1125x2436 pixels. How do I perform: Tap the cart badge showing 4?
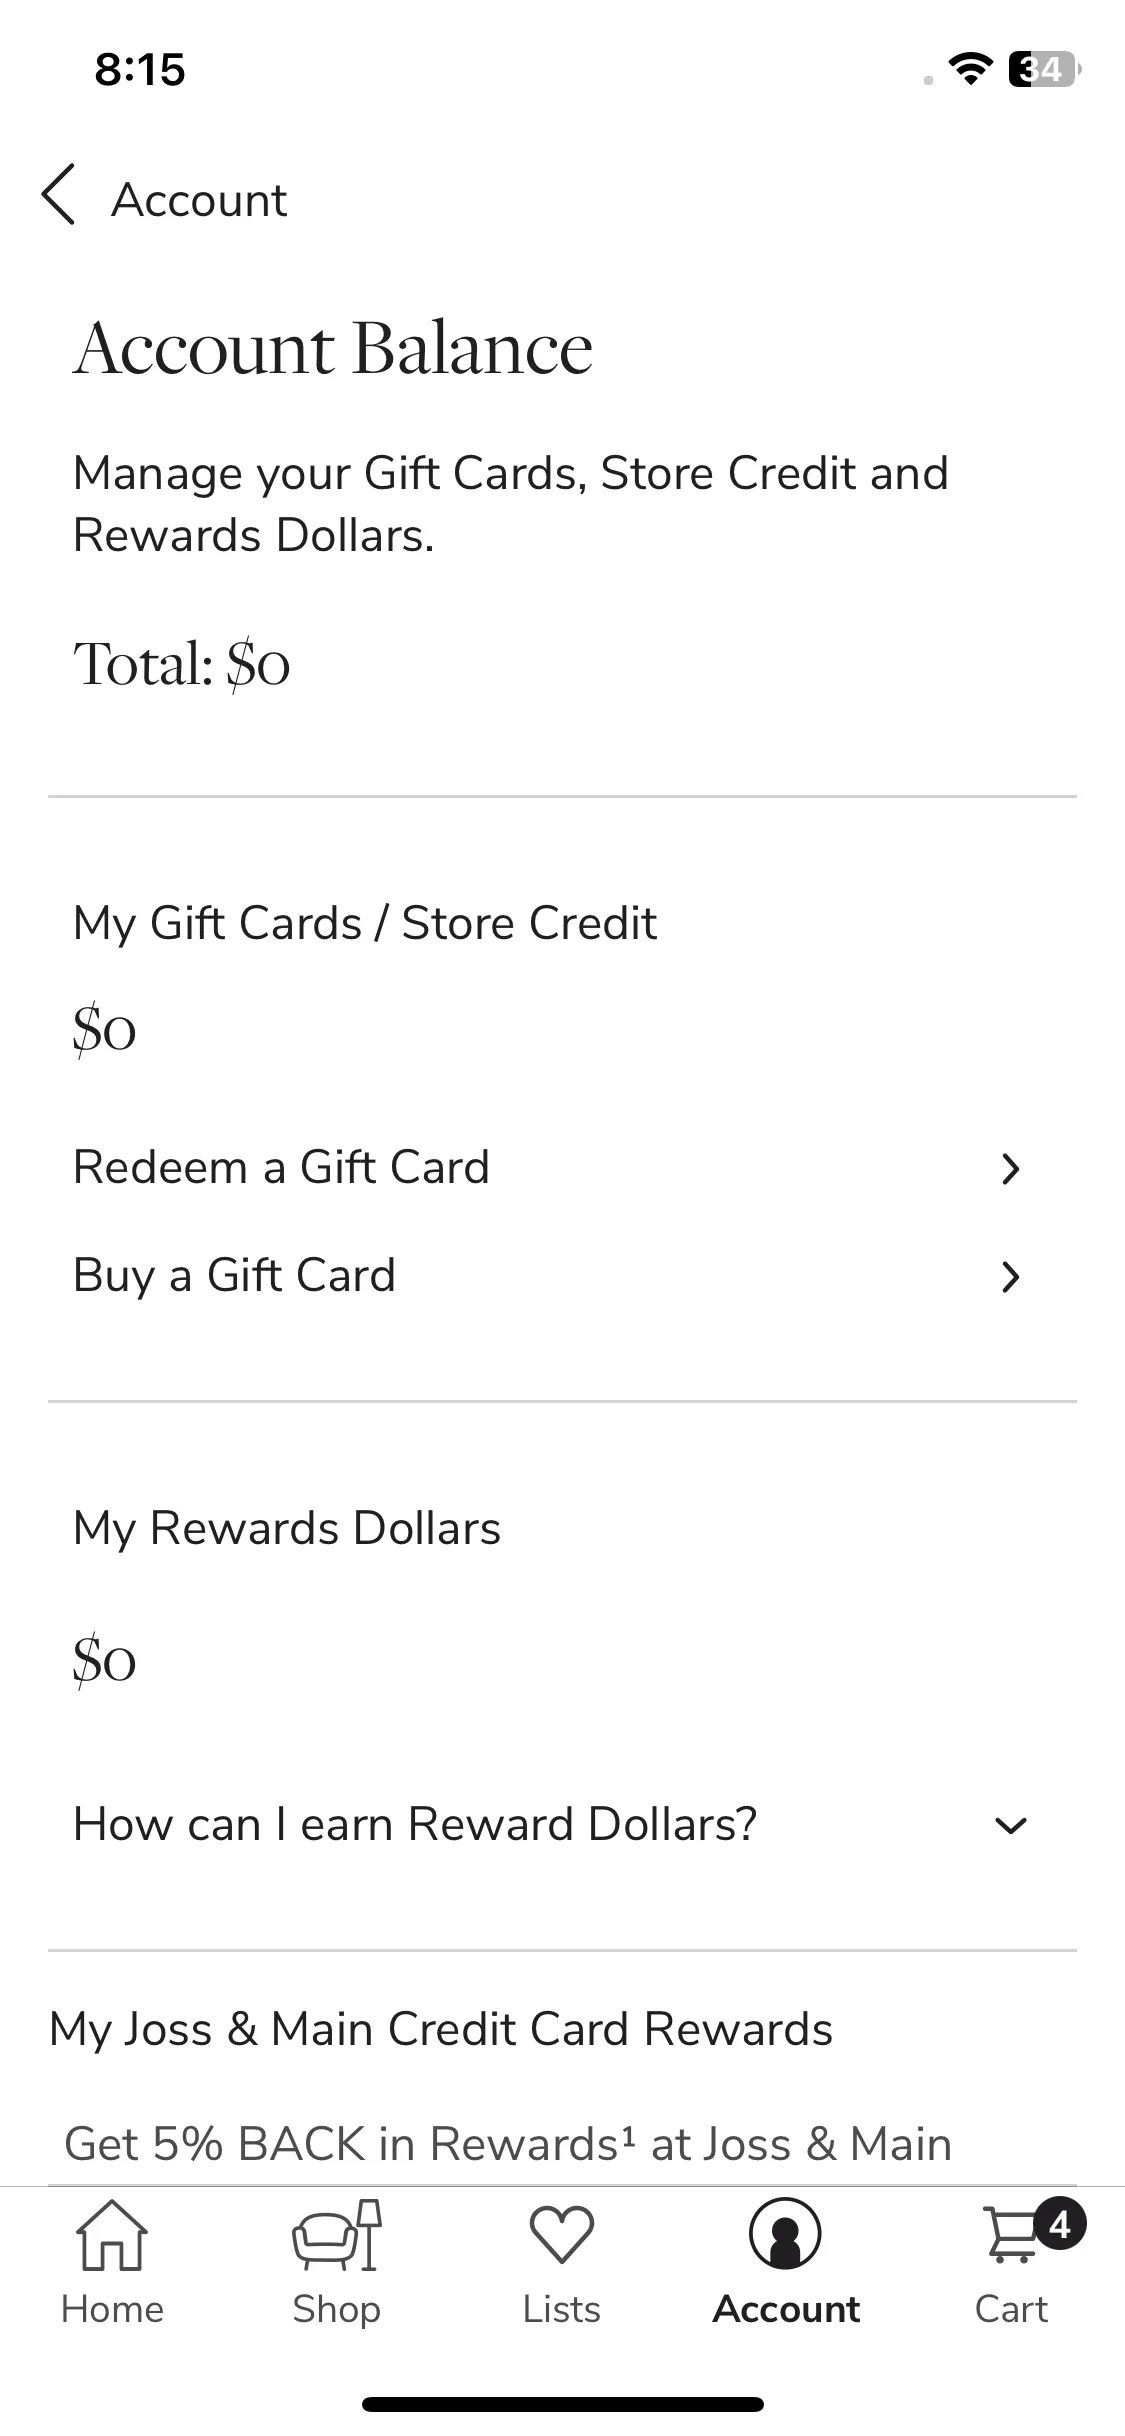coord(1060,2225)
